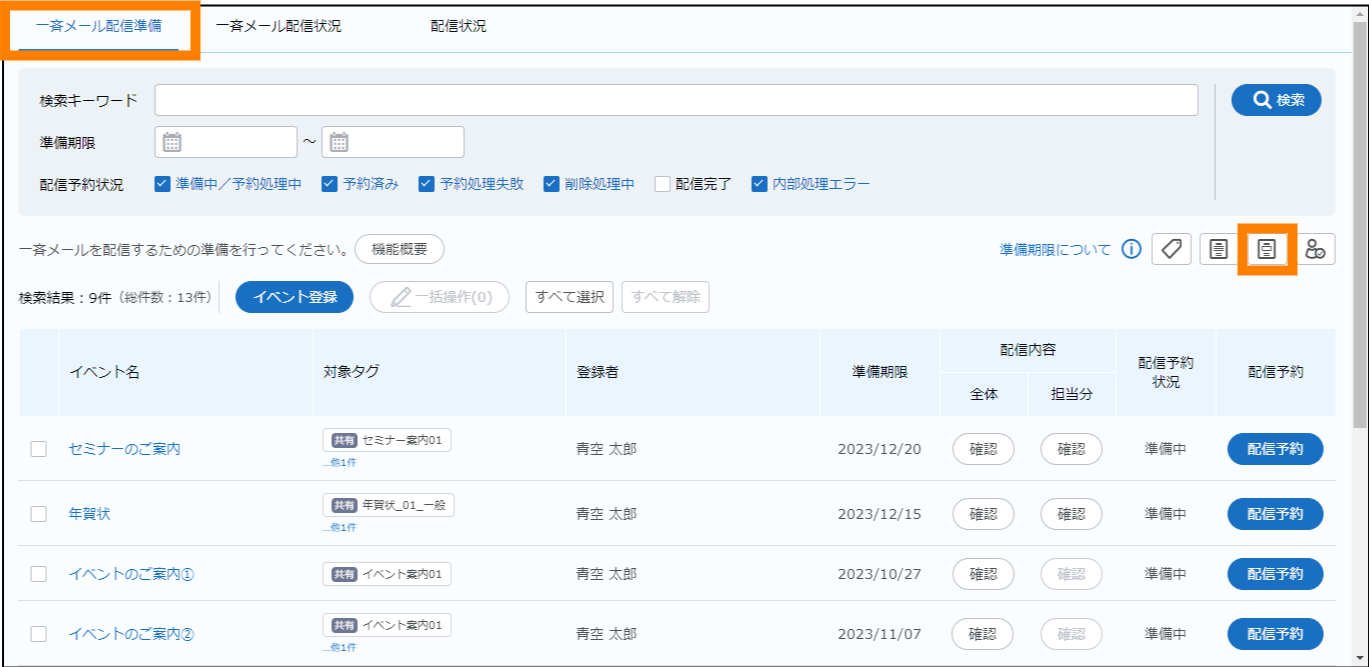The height and width of the screenshot is (667, 1369).
Task: Open the セミナーのご案内 event link
Action: click(x=124, y=449)
